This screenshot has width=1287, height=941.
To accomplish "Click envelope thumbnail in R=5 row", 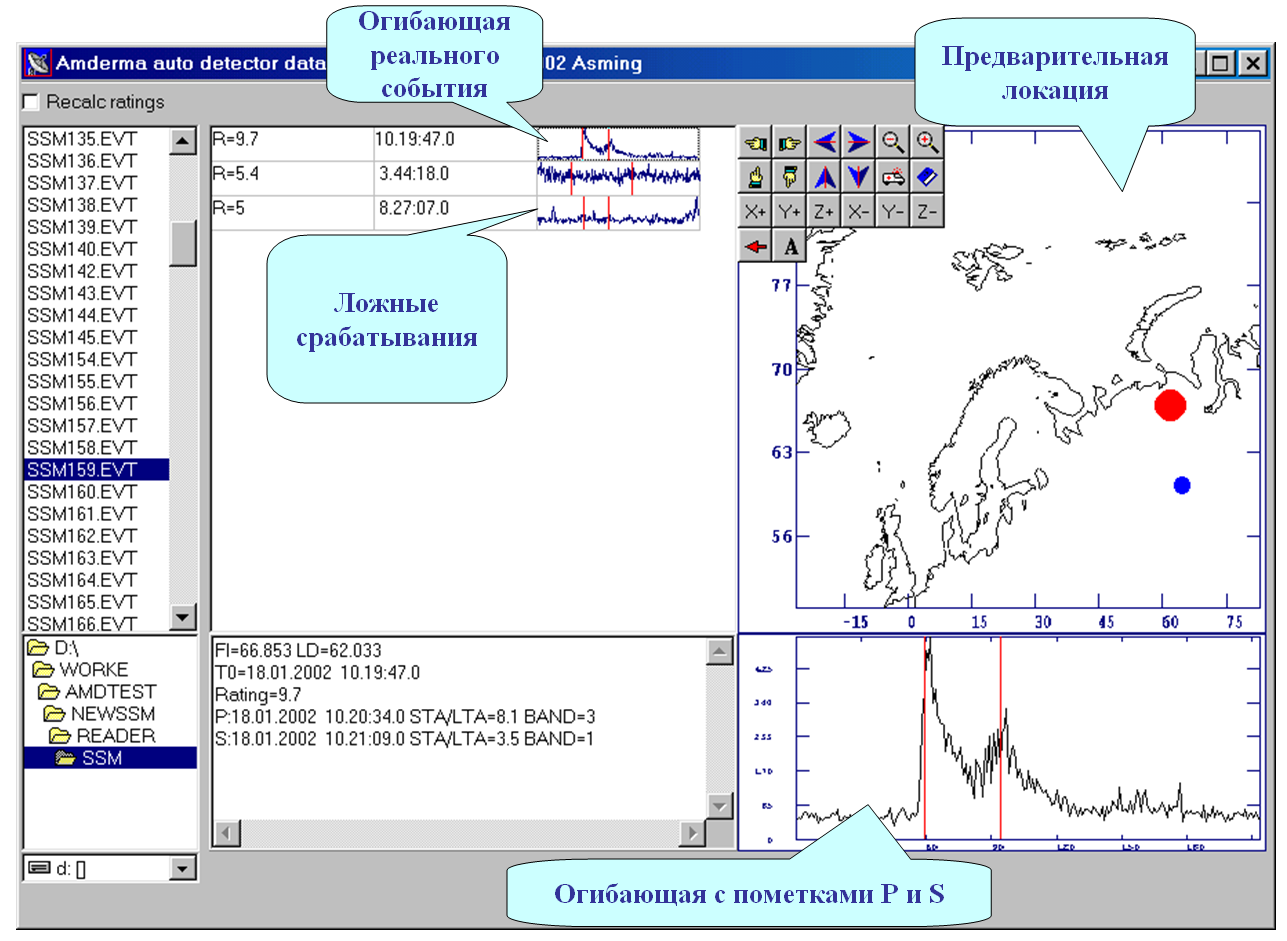I will [617, 212].
